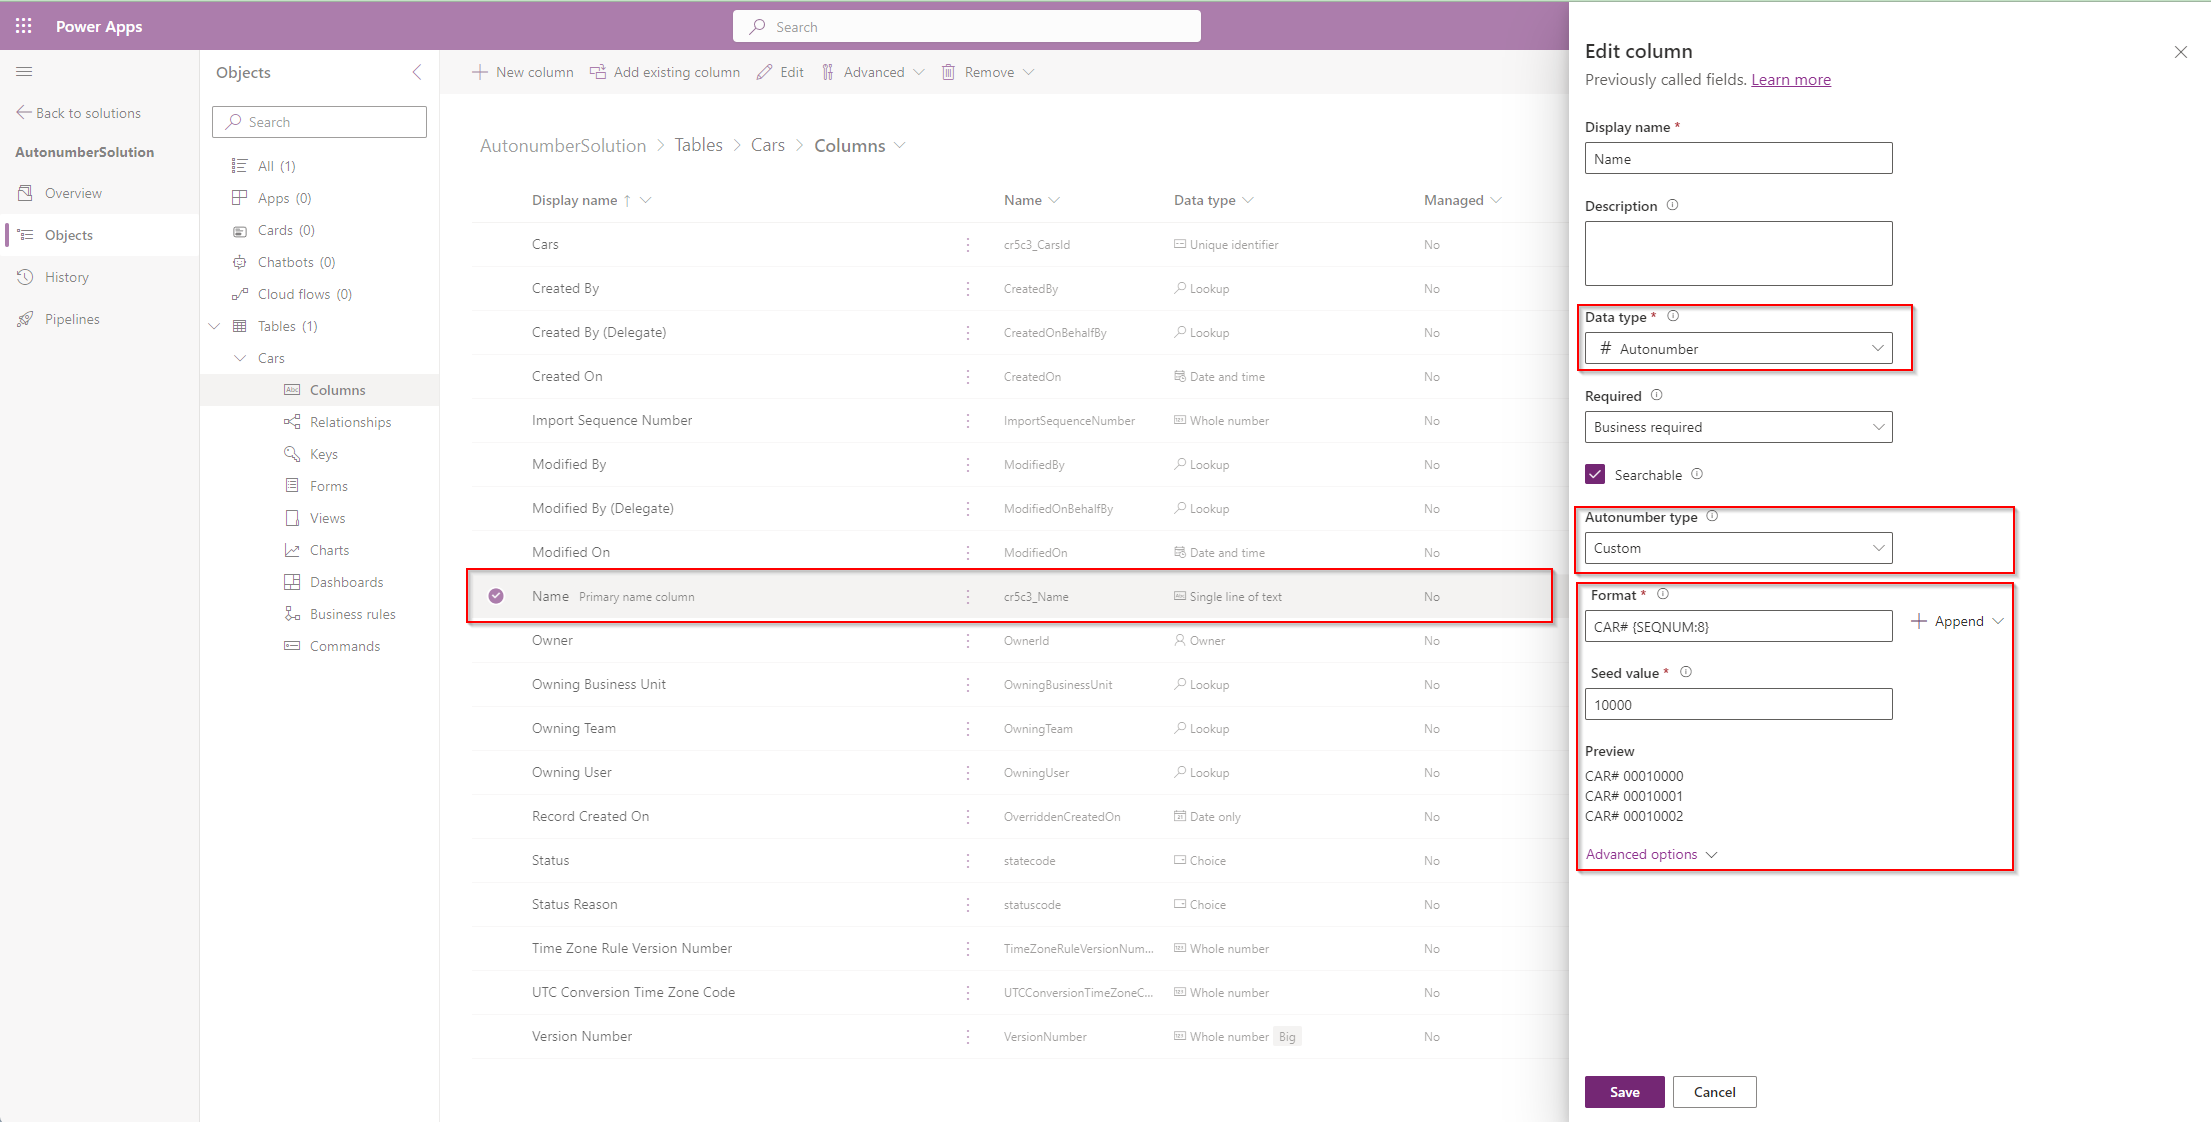Viewport: 2211px width, 1122px height.
Task: Click Cars breadcrumb
Action: coord(768,145)
